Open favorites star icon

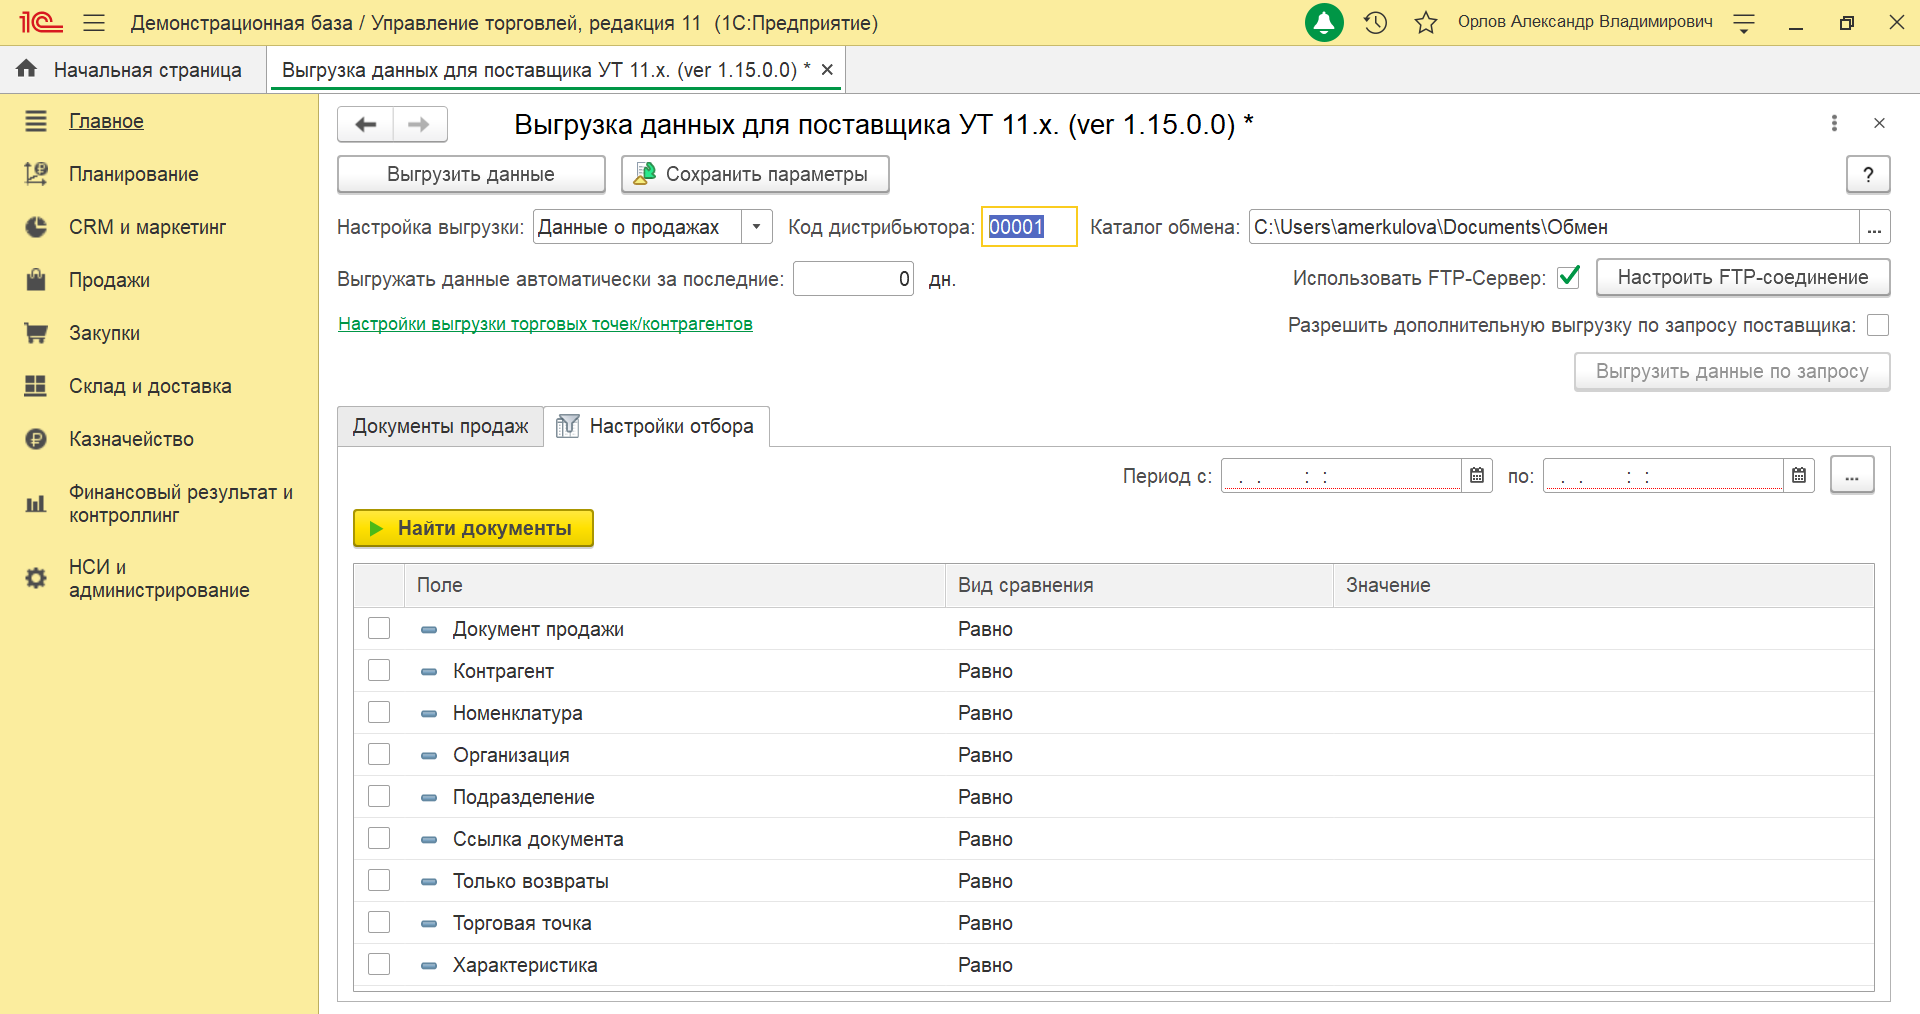coord(1426,22)
